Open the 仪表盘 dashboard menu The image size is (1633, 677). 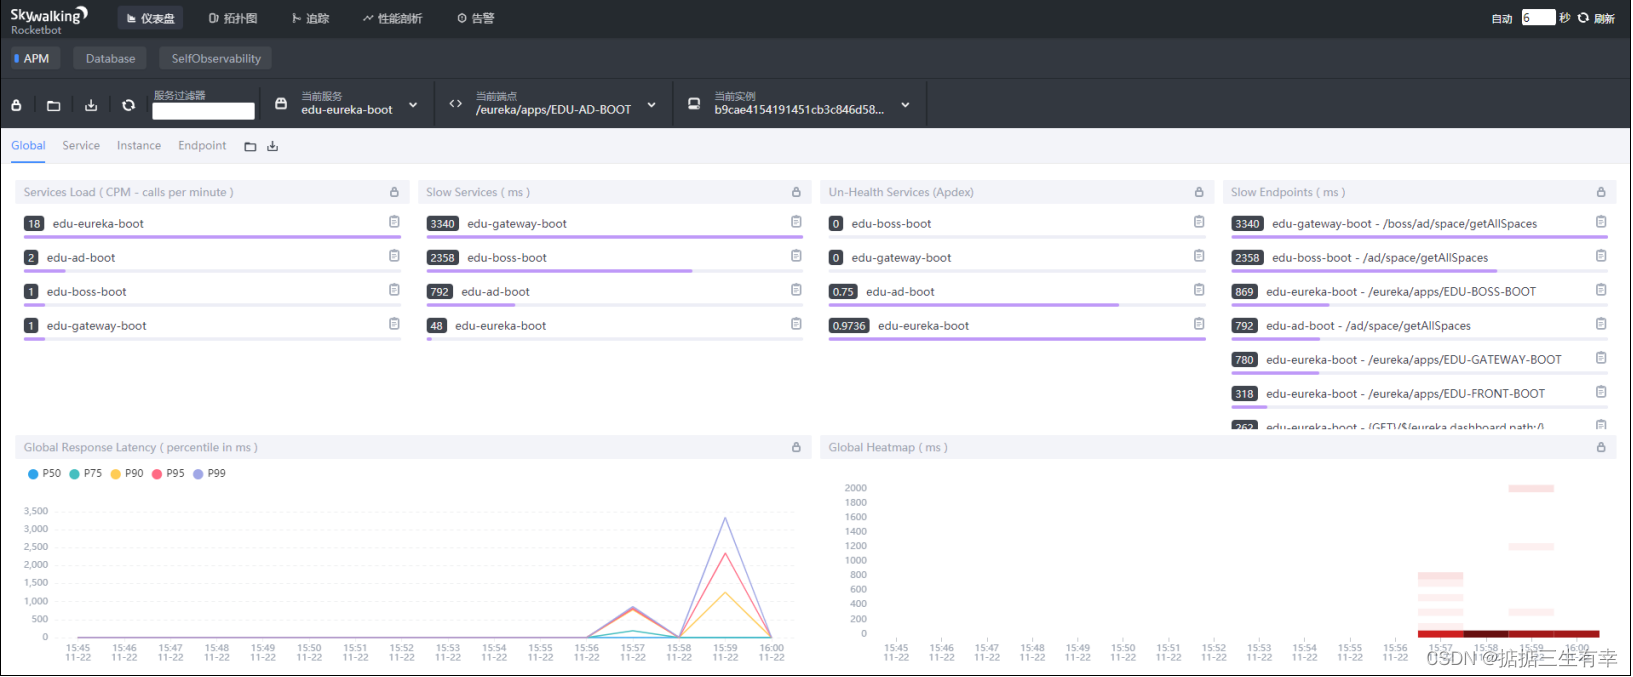point(151,19)
